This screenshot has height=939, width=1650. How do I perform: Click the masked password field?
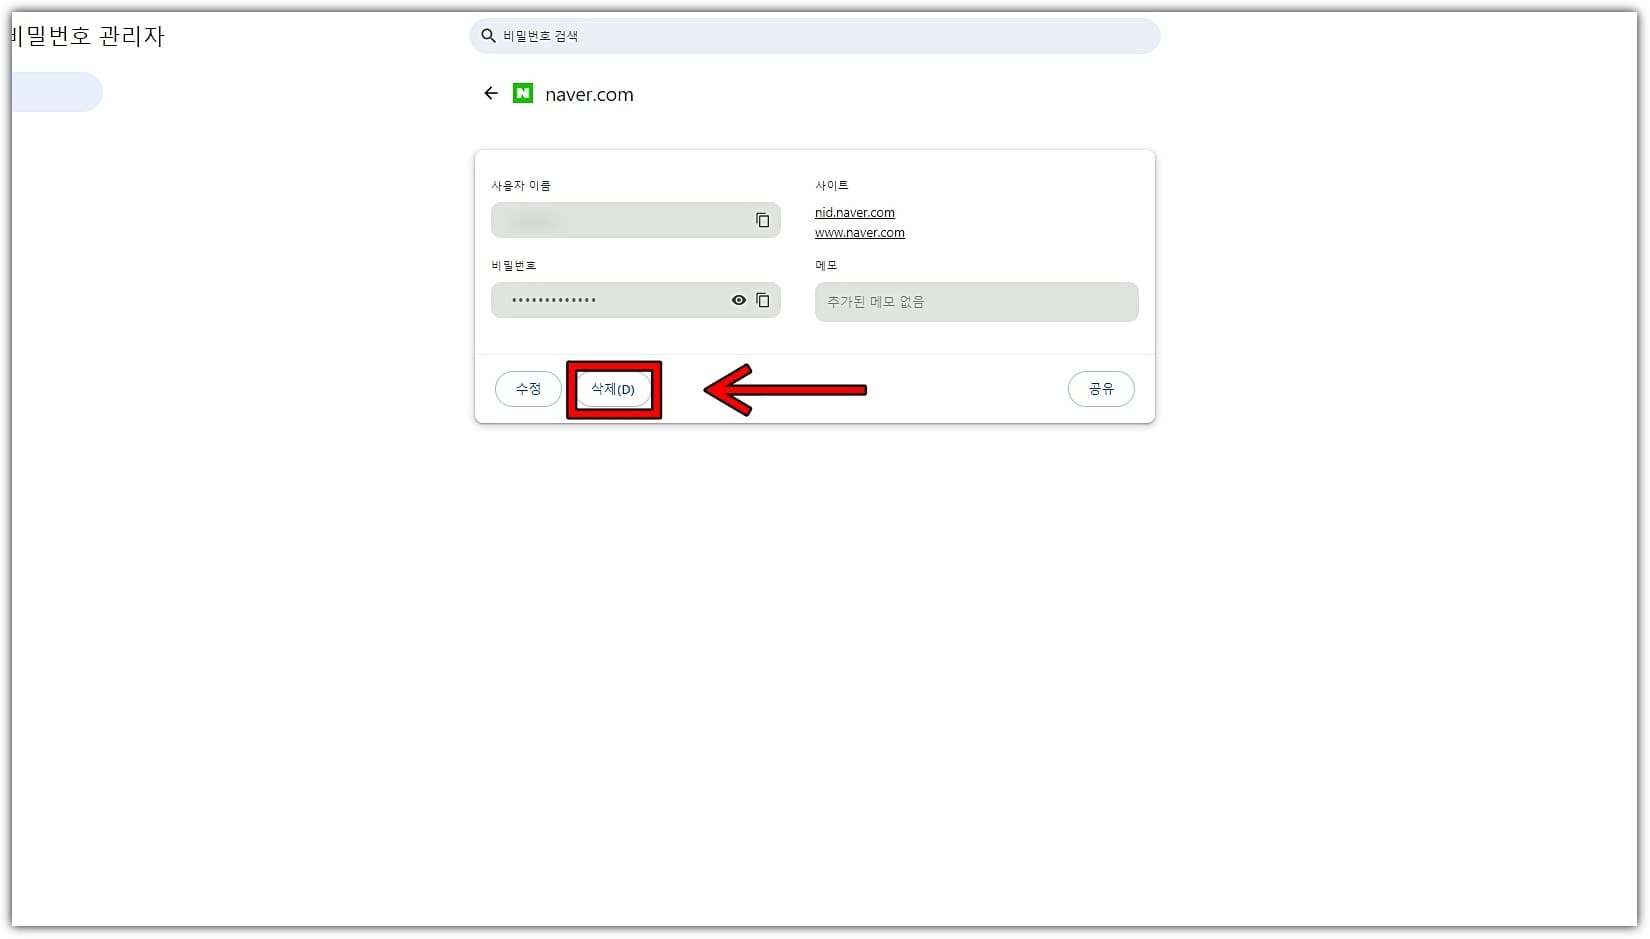(x=635, y=300)
